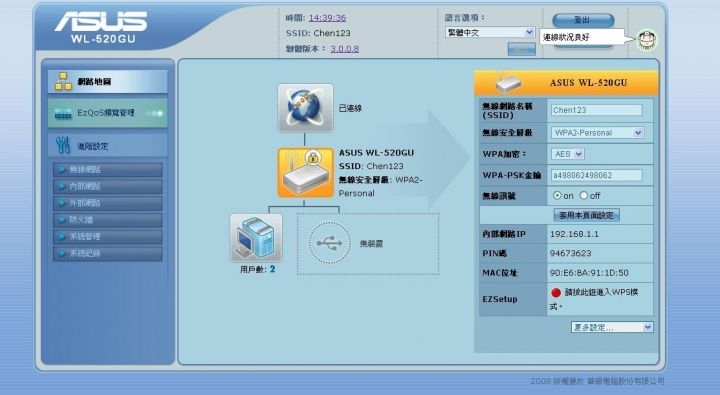Open the EzQoS bandwidth management menu
This screenshot has height=395, width=720.
[x=107, y=113]
